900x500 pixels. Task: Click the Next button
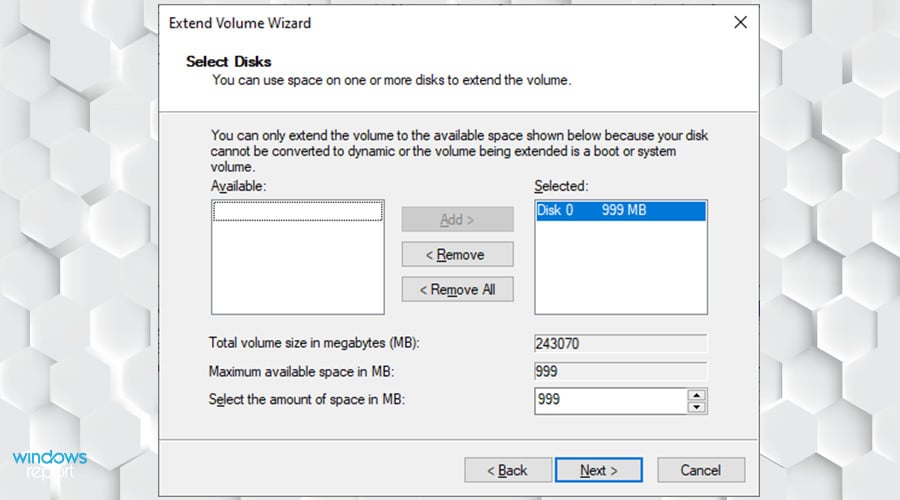[599, 470]
